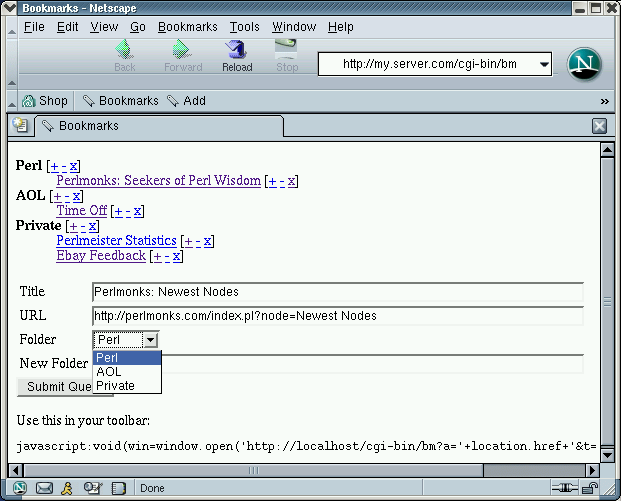This screenshot has height=501, width=621.
Task: Click the URL text field in the form
Action: click(x=338, y=316)
